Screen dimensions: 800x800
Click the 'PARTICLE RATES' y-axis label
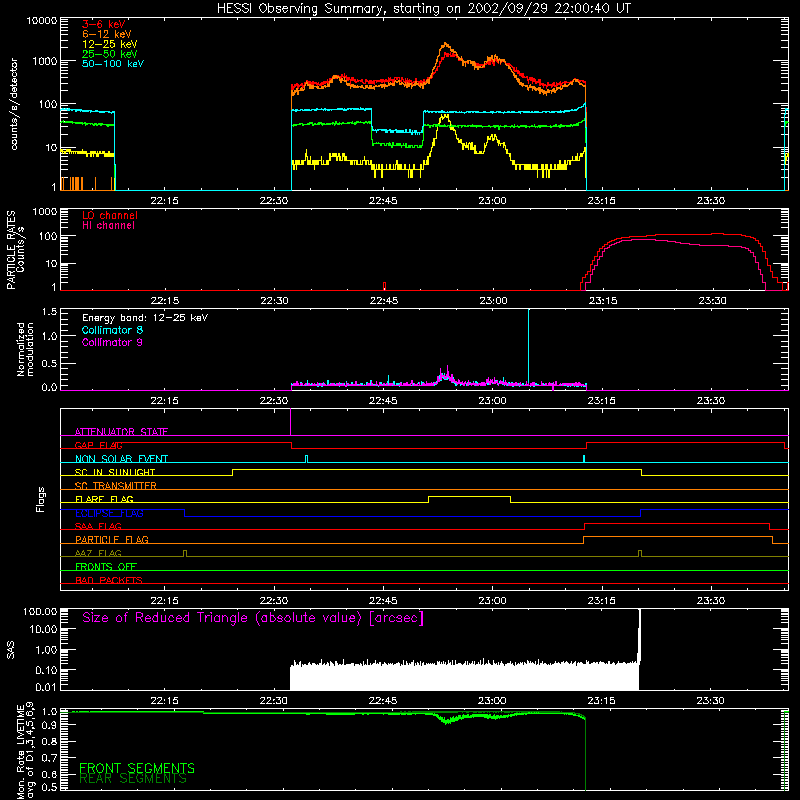[x=11, y=250]
